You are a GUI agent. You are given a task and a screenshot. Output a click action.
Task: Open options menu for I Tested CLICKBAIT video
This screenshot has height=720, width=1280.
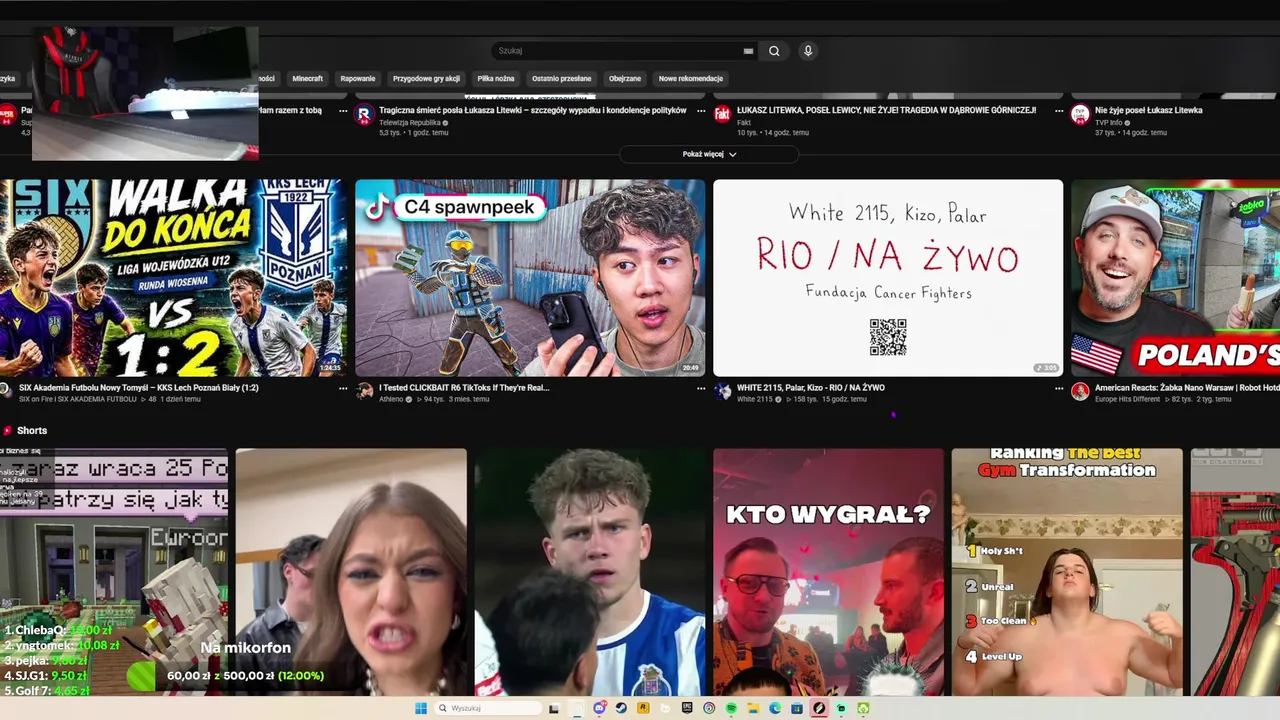coord(701,388)
